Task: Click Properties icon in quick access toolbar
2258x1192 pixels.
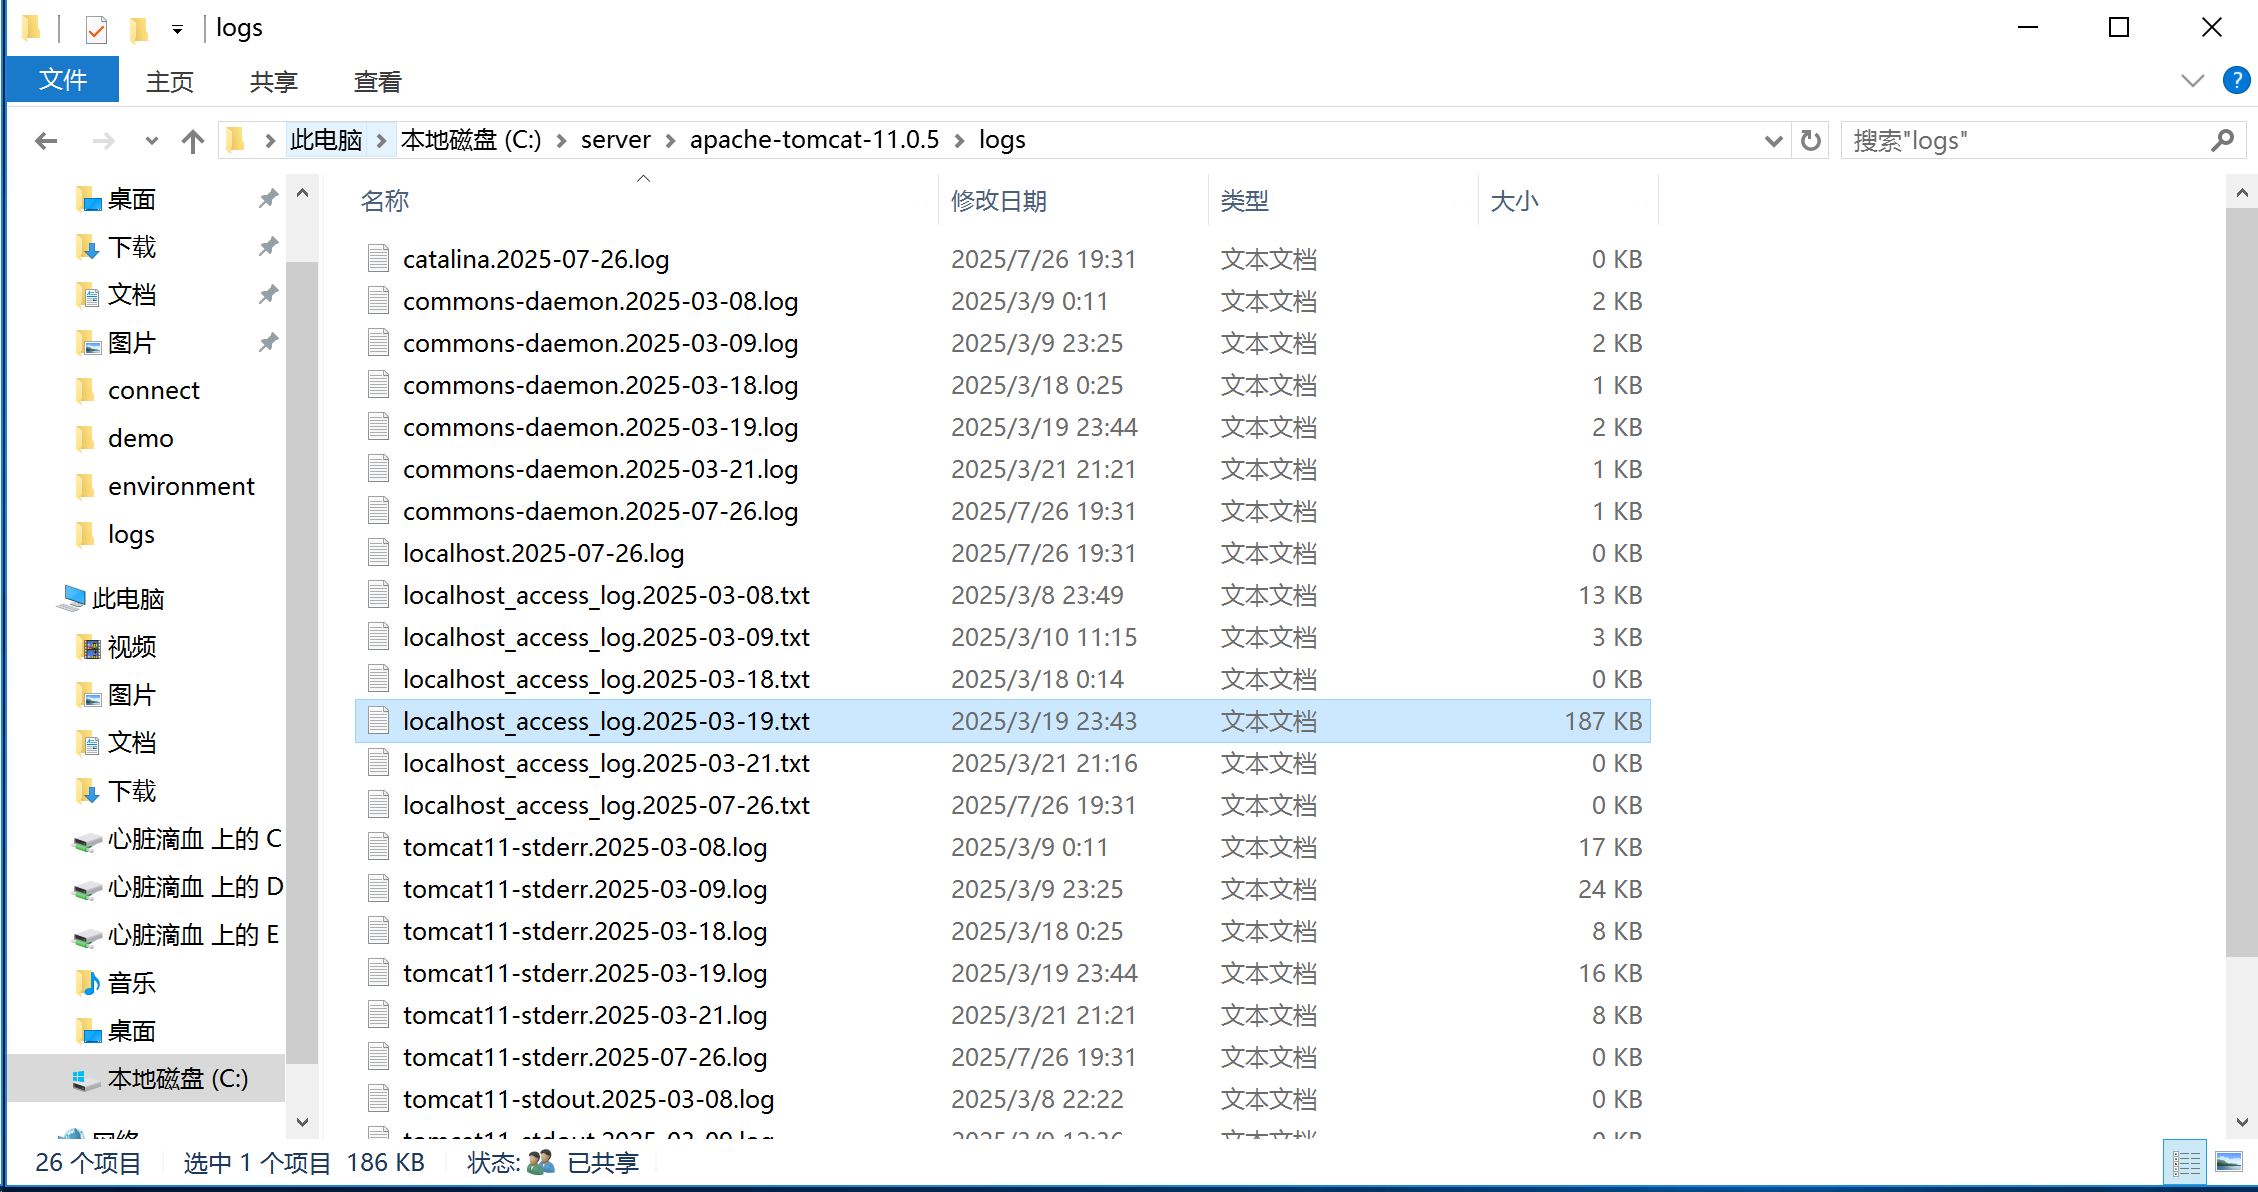Action: (96, 29)
